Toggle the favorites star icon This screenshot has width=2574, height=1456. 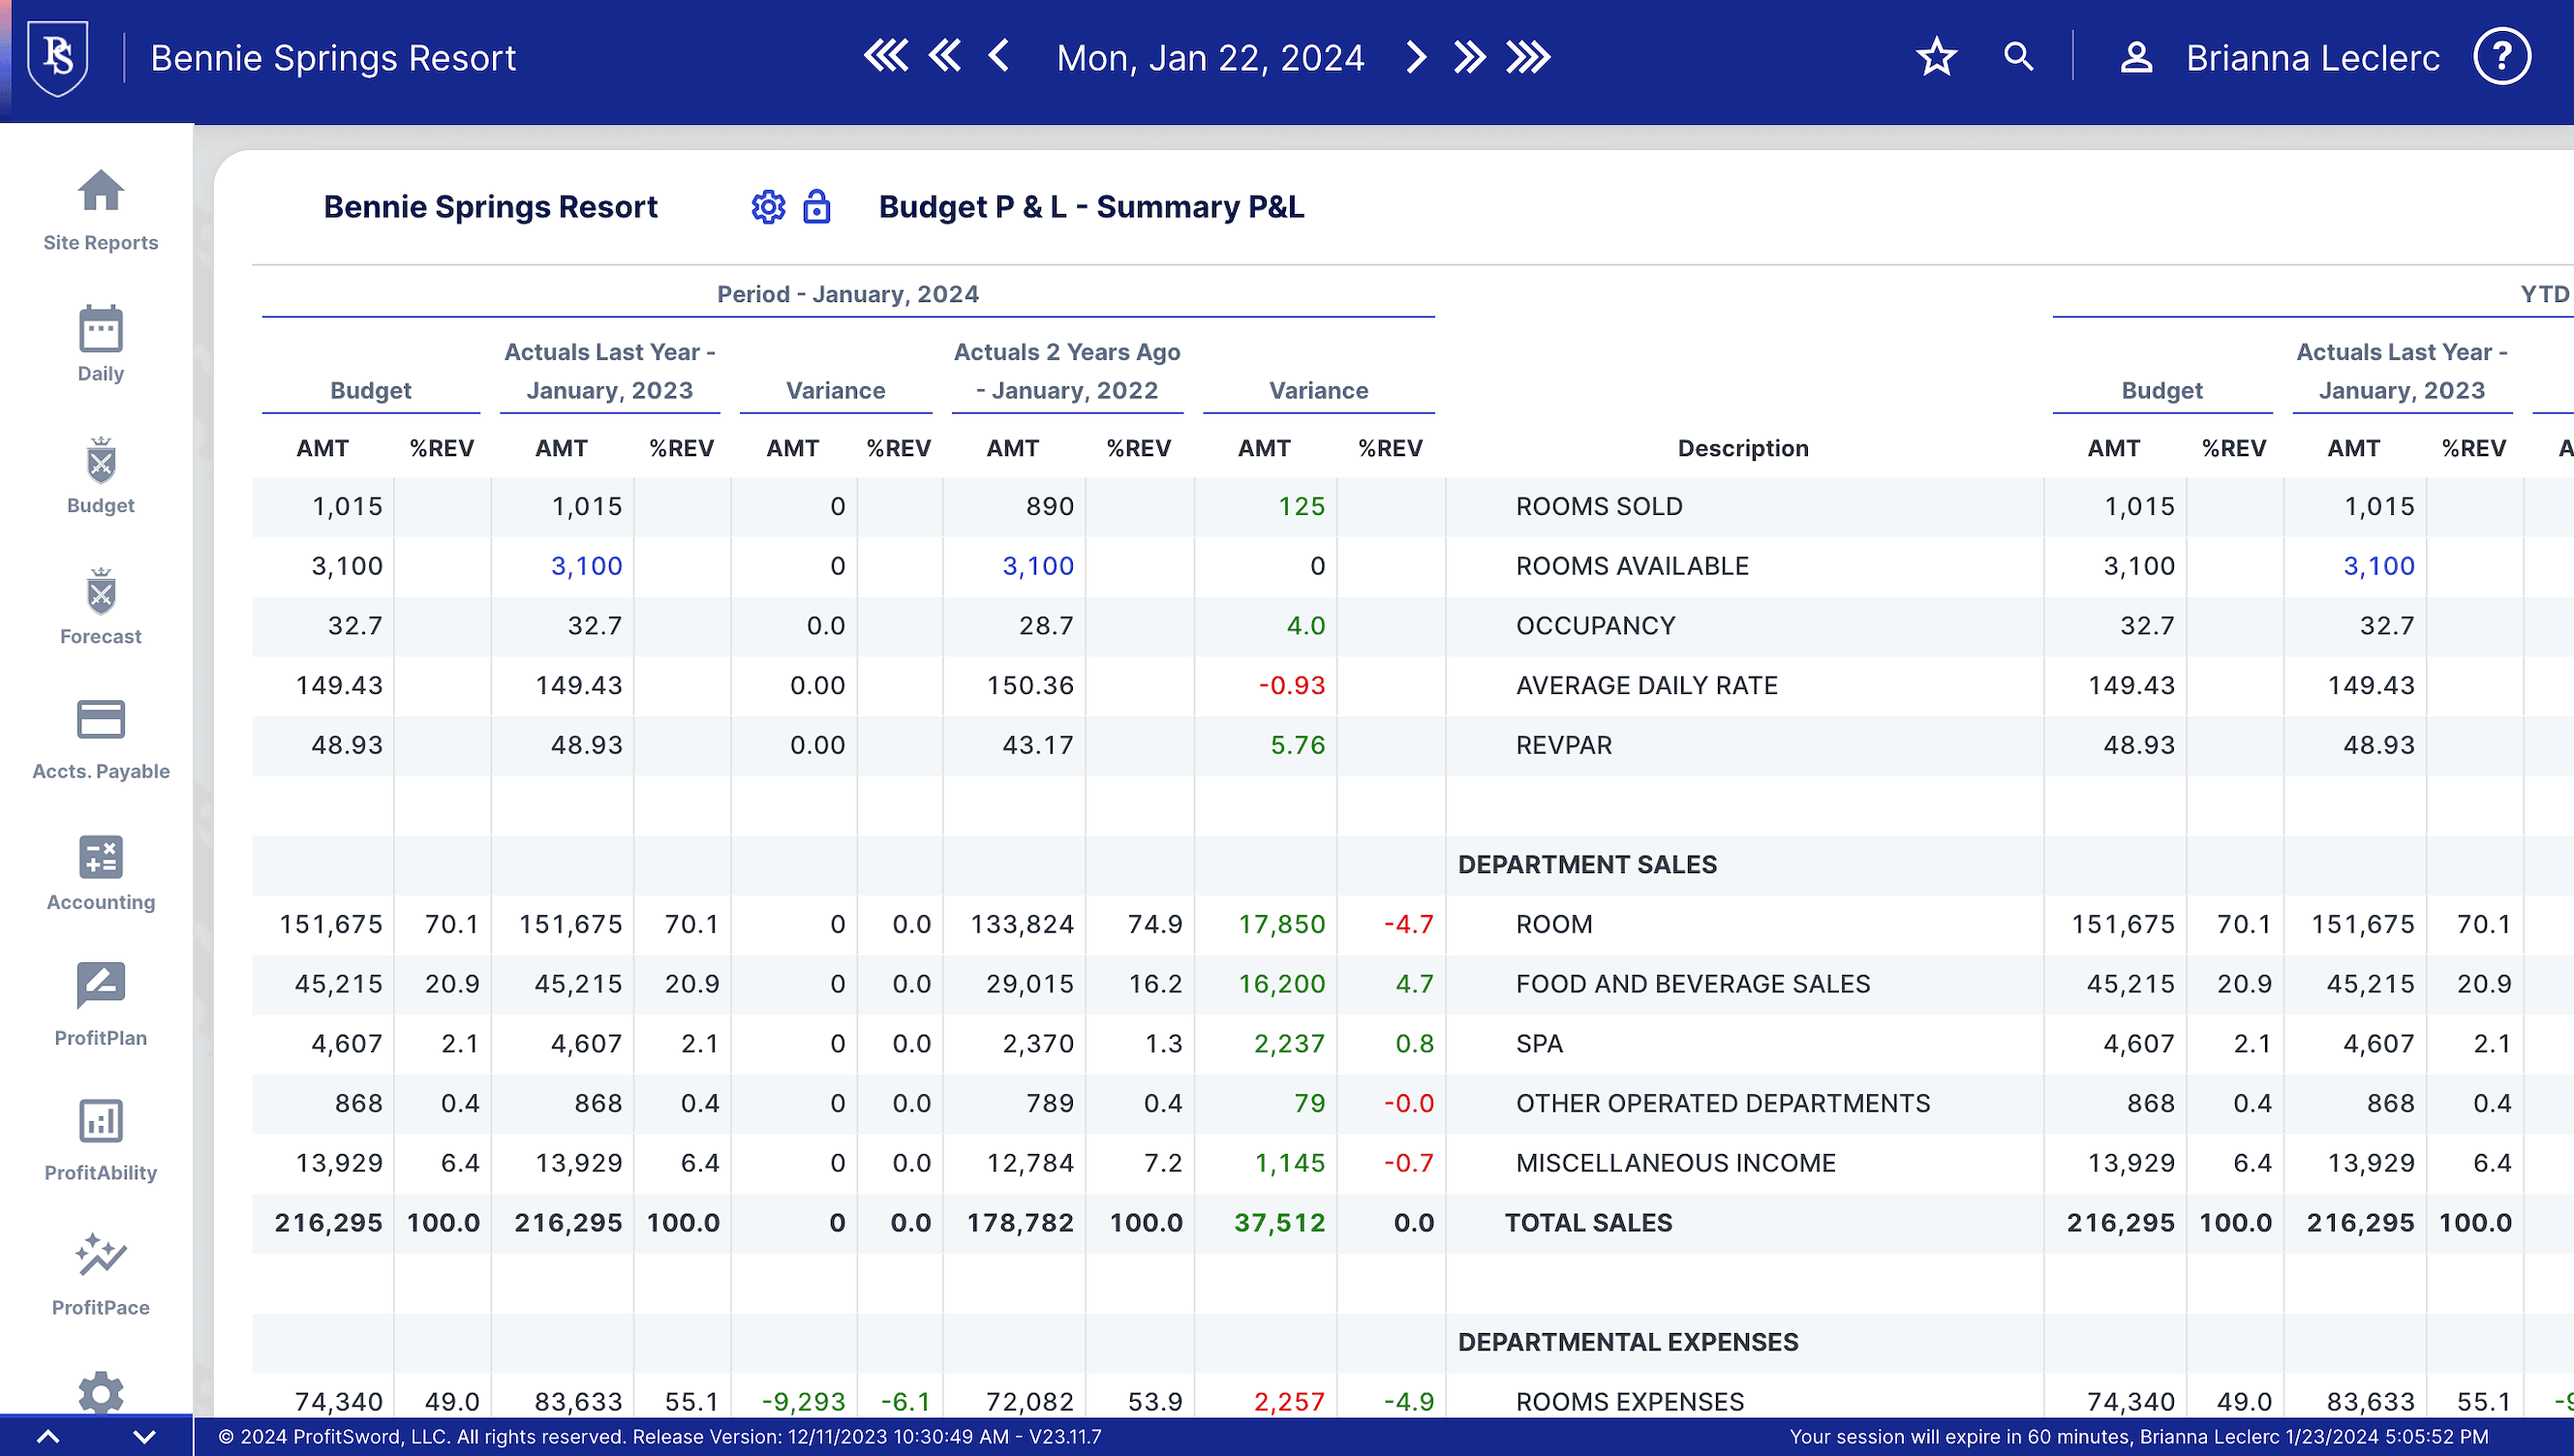(x=1936, y=57)
